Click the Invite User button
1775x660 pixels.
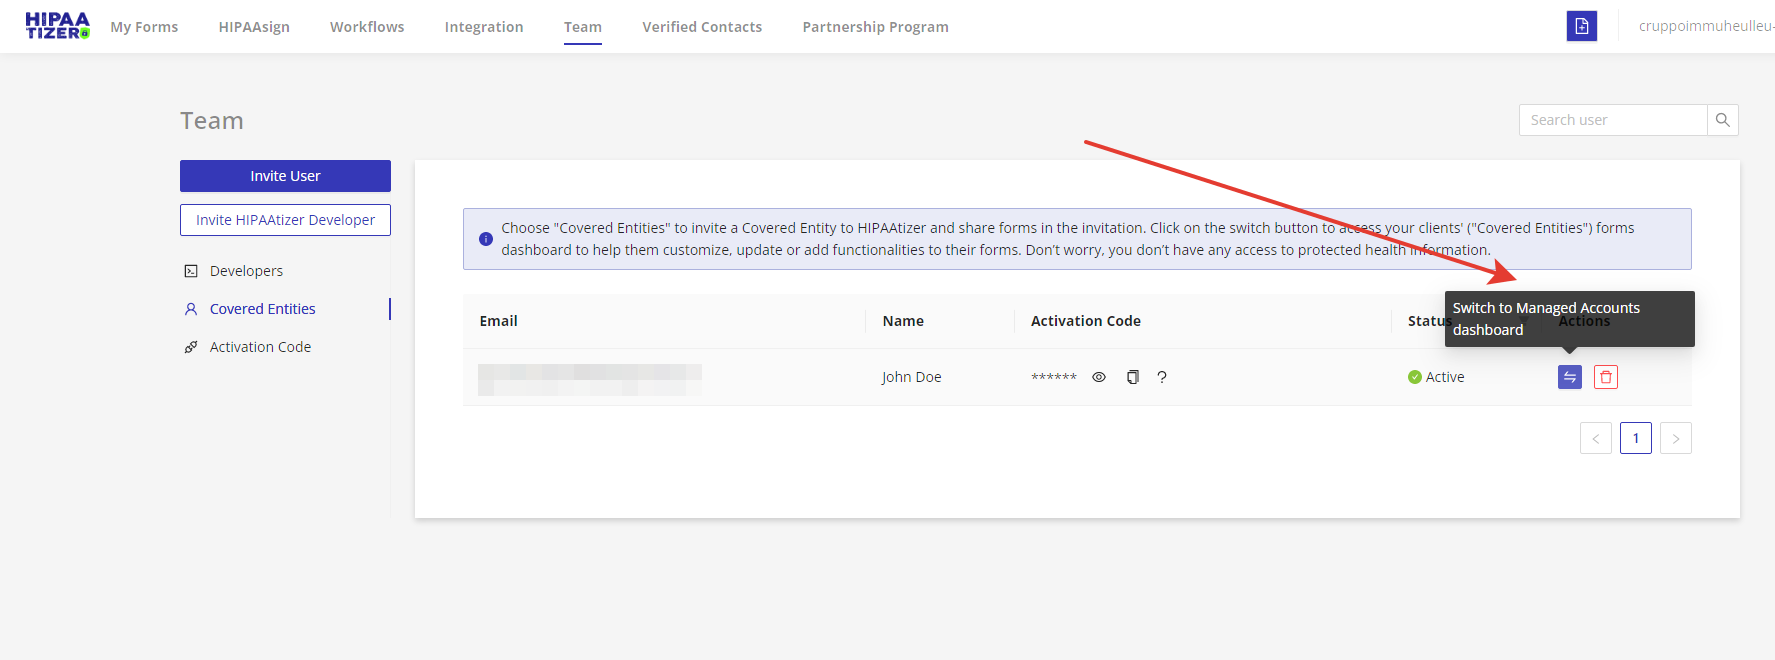point(285,176)
